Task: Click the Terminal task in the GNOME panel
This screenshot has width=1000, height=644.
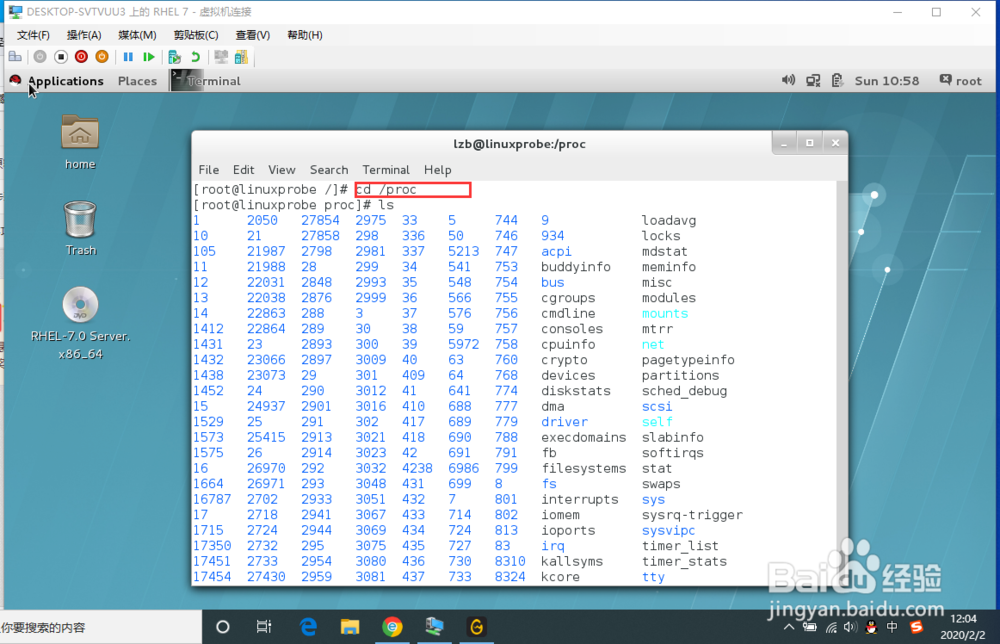Action: tap(207, 81)
